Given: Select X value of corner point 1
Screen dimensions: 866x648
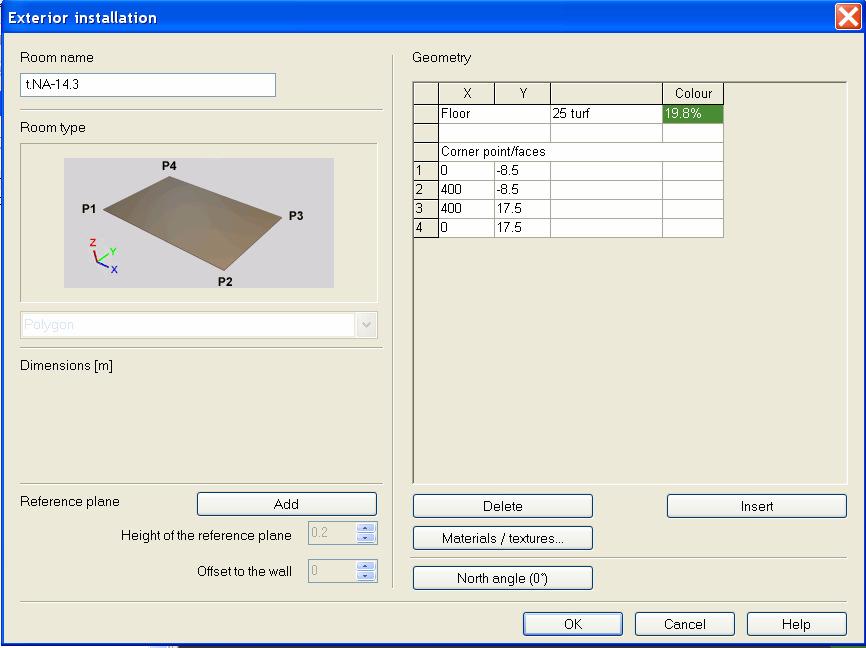Looking at the screenshot, I should tap(467, 171).
